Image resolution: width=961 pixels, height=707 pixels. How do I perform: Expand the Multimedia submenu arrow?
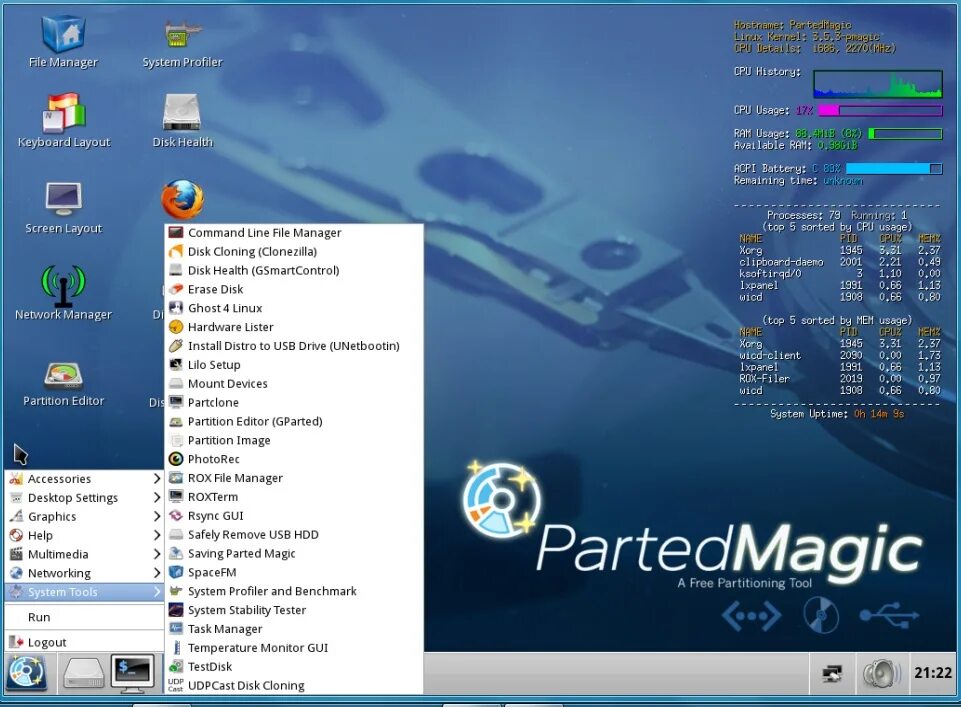[x=156, y=554]
